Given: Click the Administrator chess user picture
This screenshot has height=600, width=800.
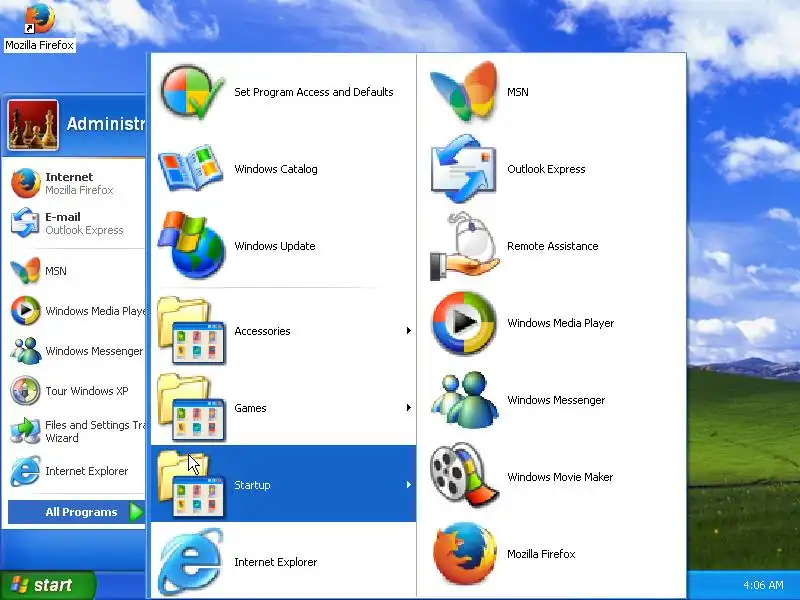Looking at the screenshot, I should [x=33, y=125].
